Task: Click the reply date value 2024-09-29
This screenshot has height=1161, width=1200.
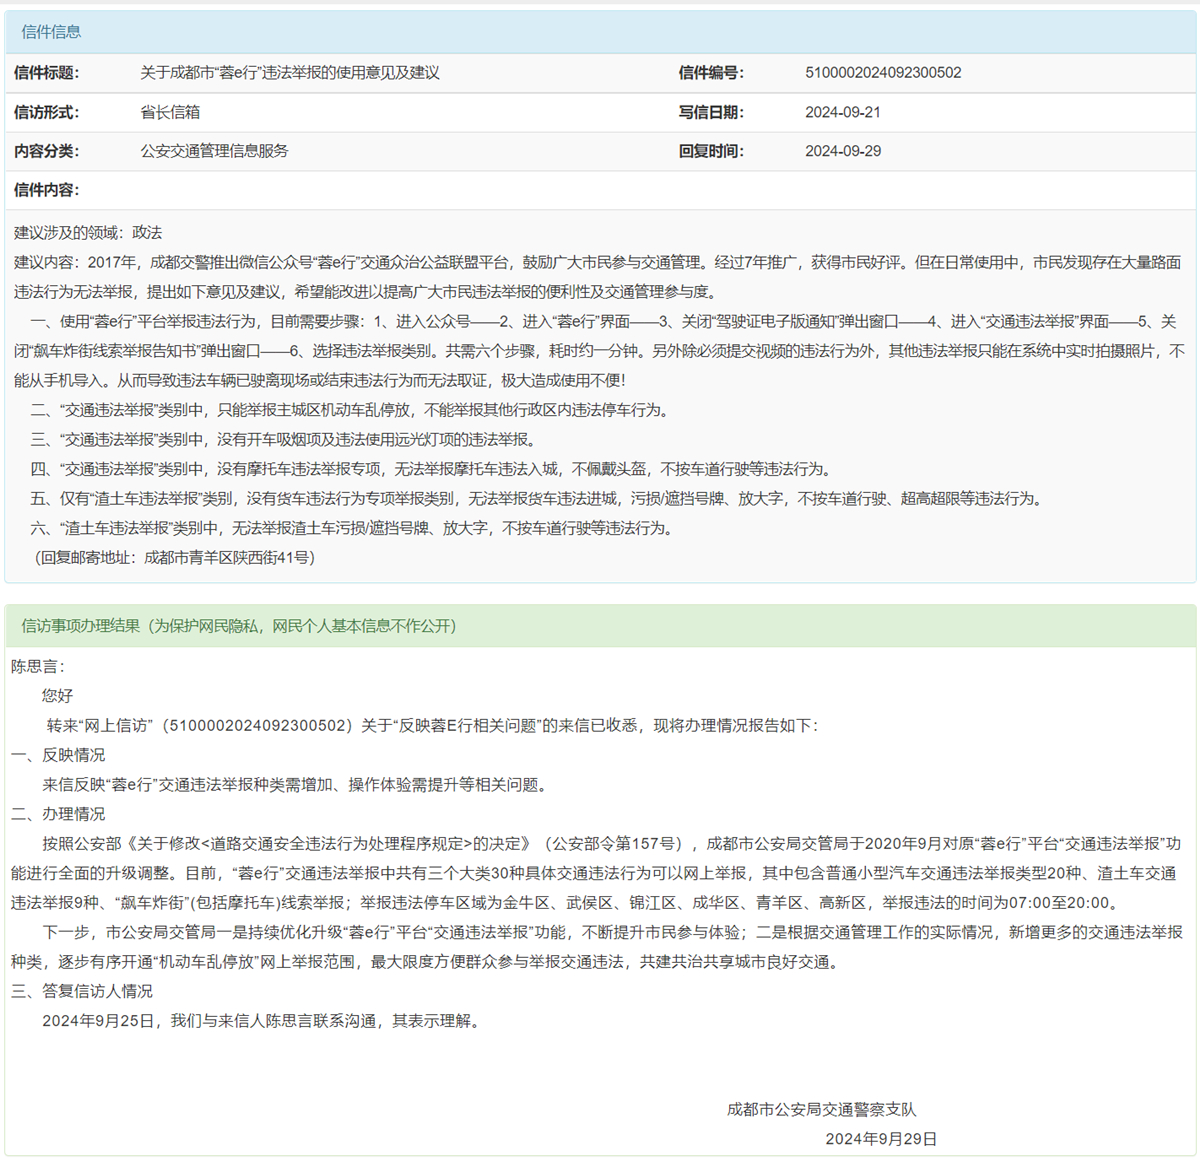Action: point(843,151)
